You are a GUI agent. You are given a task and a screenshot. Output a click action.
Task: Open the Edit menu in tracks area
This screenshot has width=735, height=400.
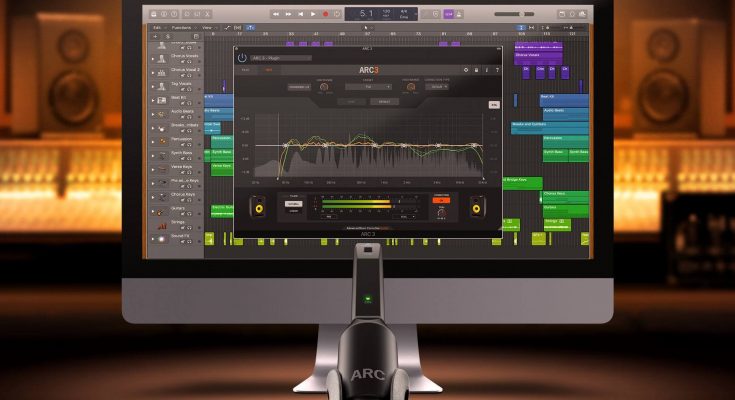157,29
